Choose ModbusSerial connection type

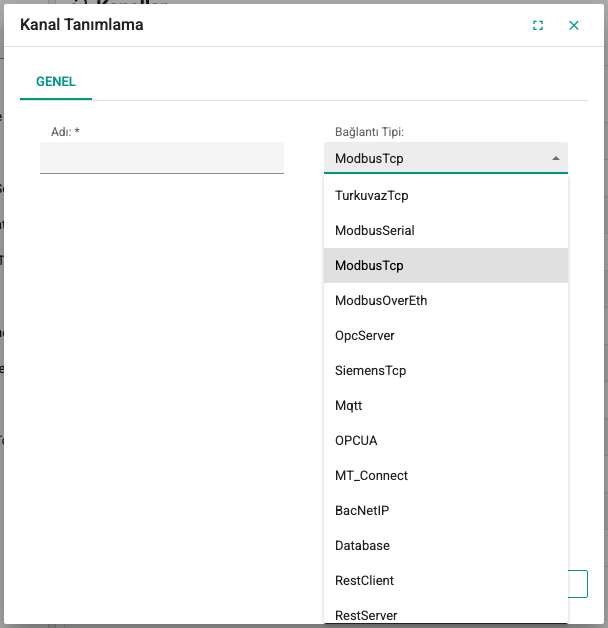tap(446, 230)
